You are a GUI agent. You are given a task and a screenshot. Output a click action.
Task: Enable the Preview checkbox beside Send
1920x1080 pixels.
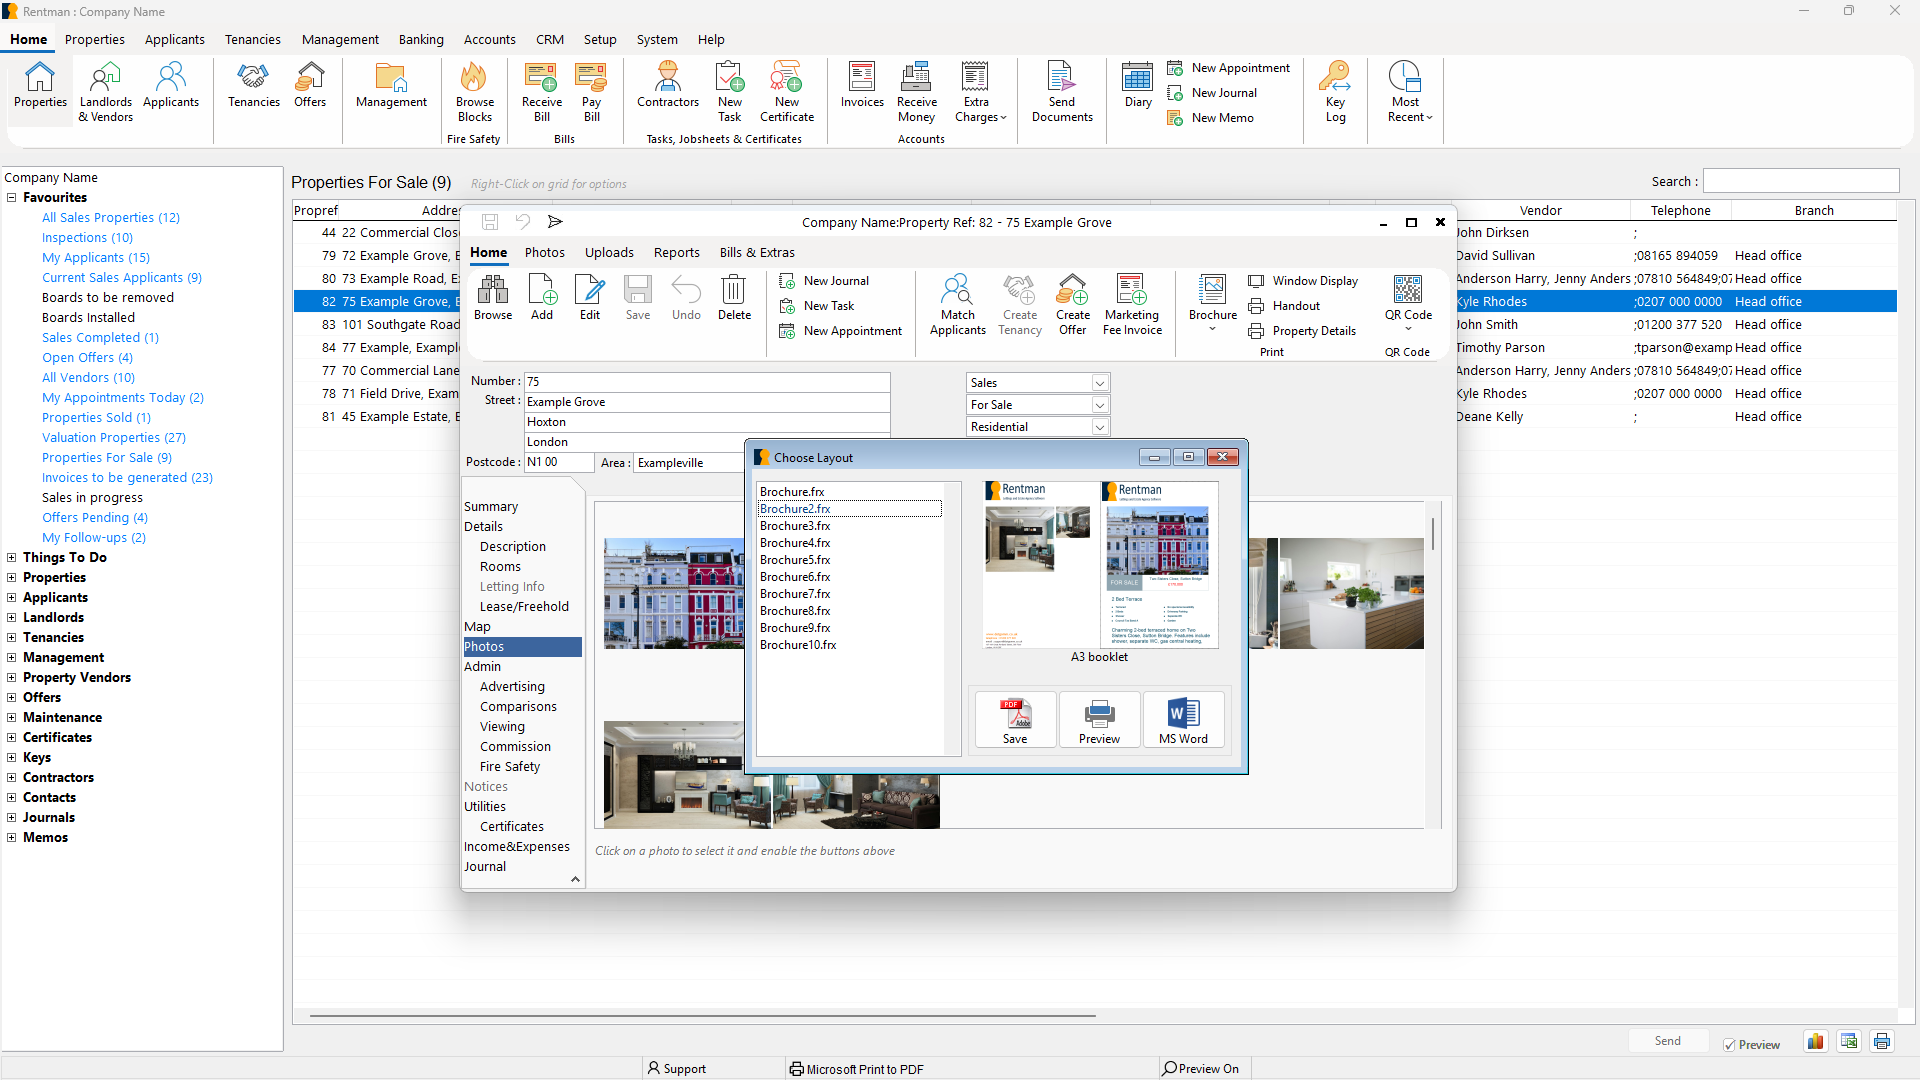tap(1729, 1044)
